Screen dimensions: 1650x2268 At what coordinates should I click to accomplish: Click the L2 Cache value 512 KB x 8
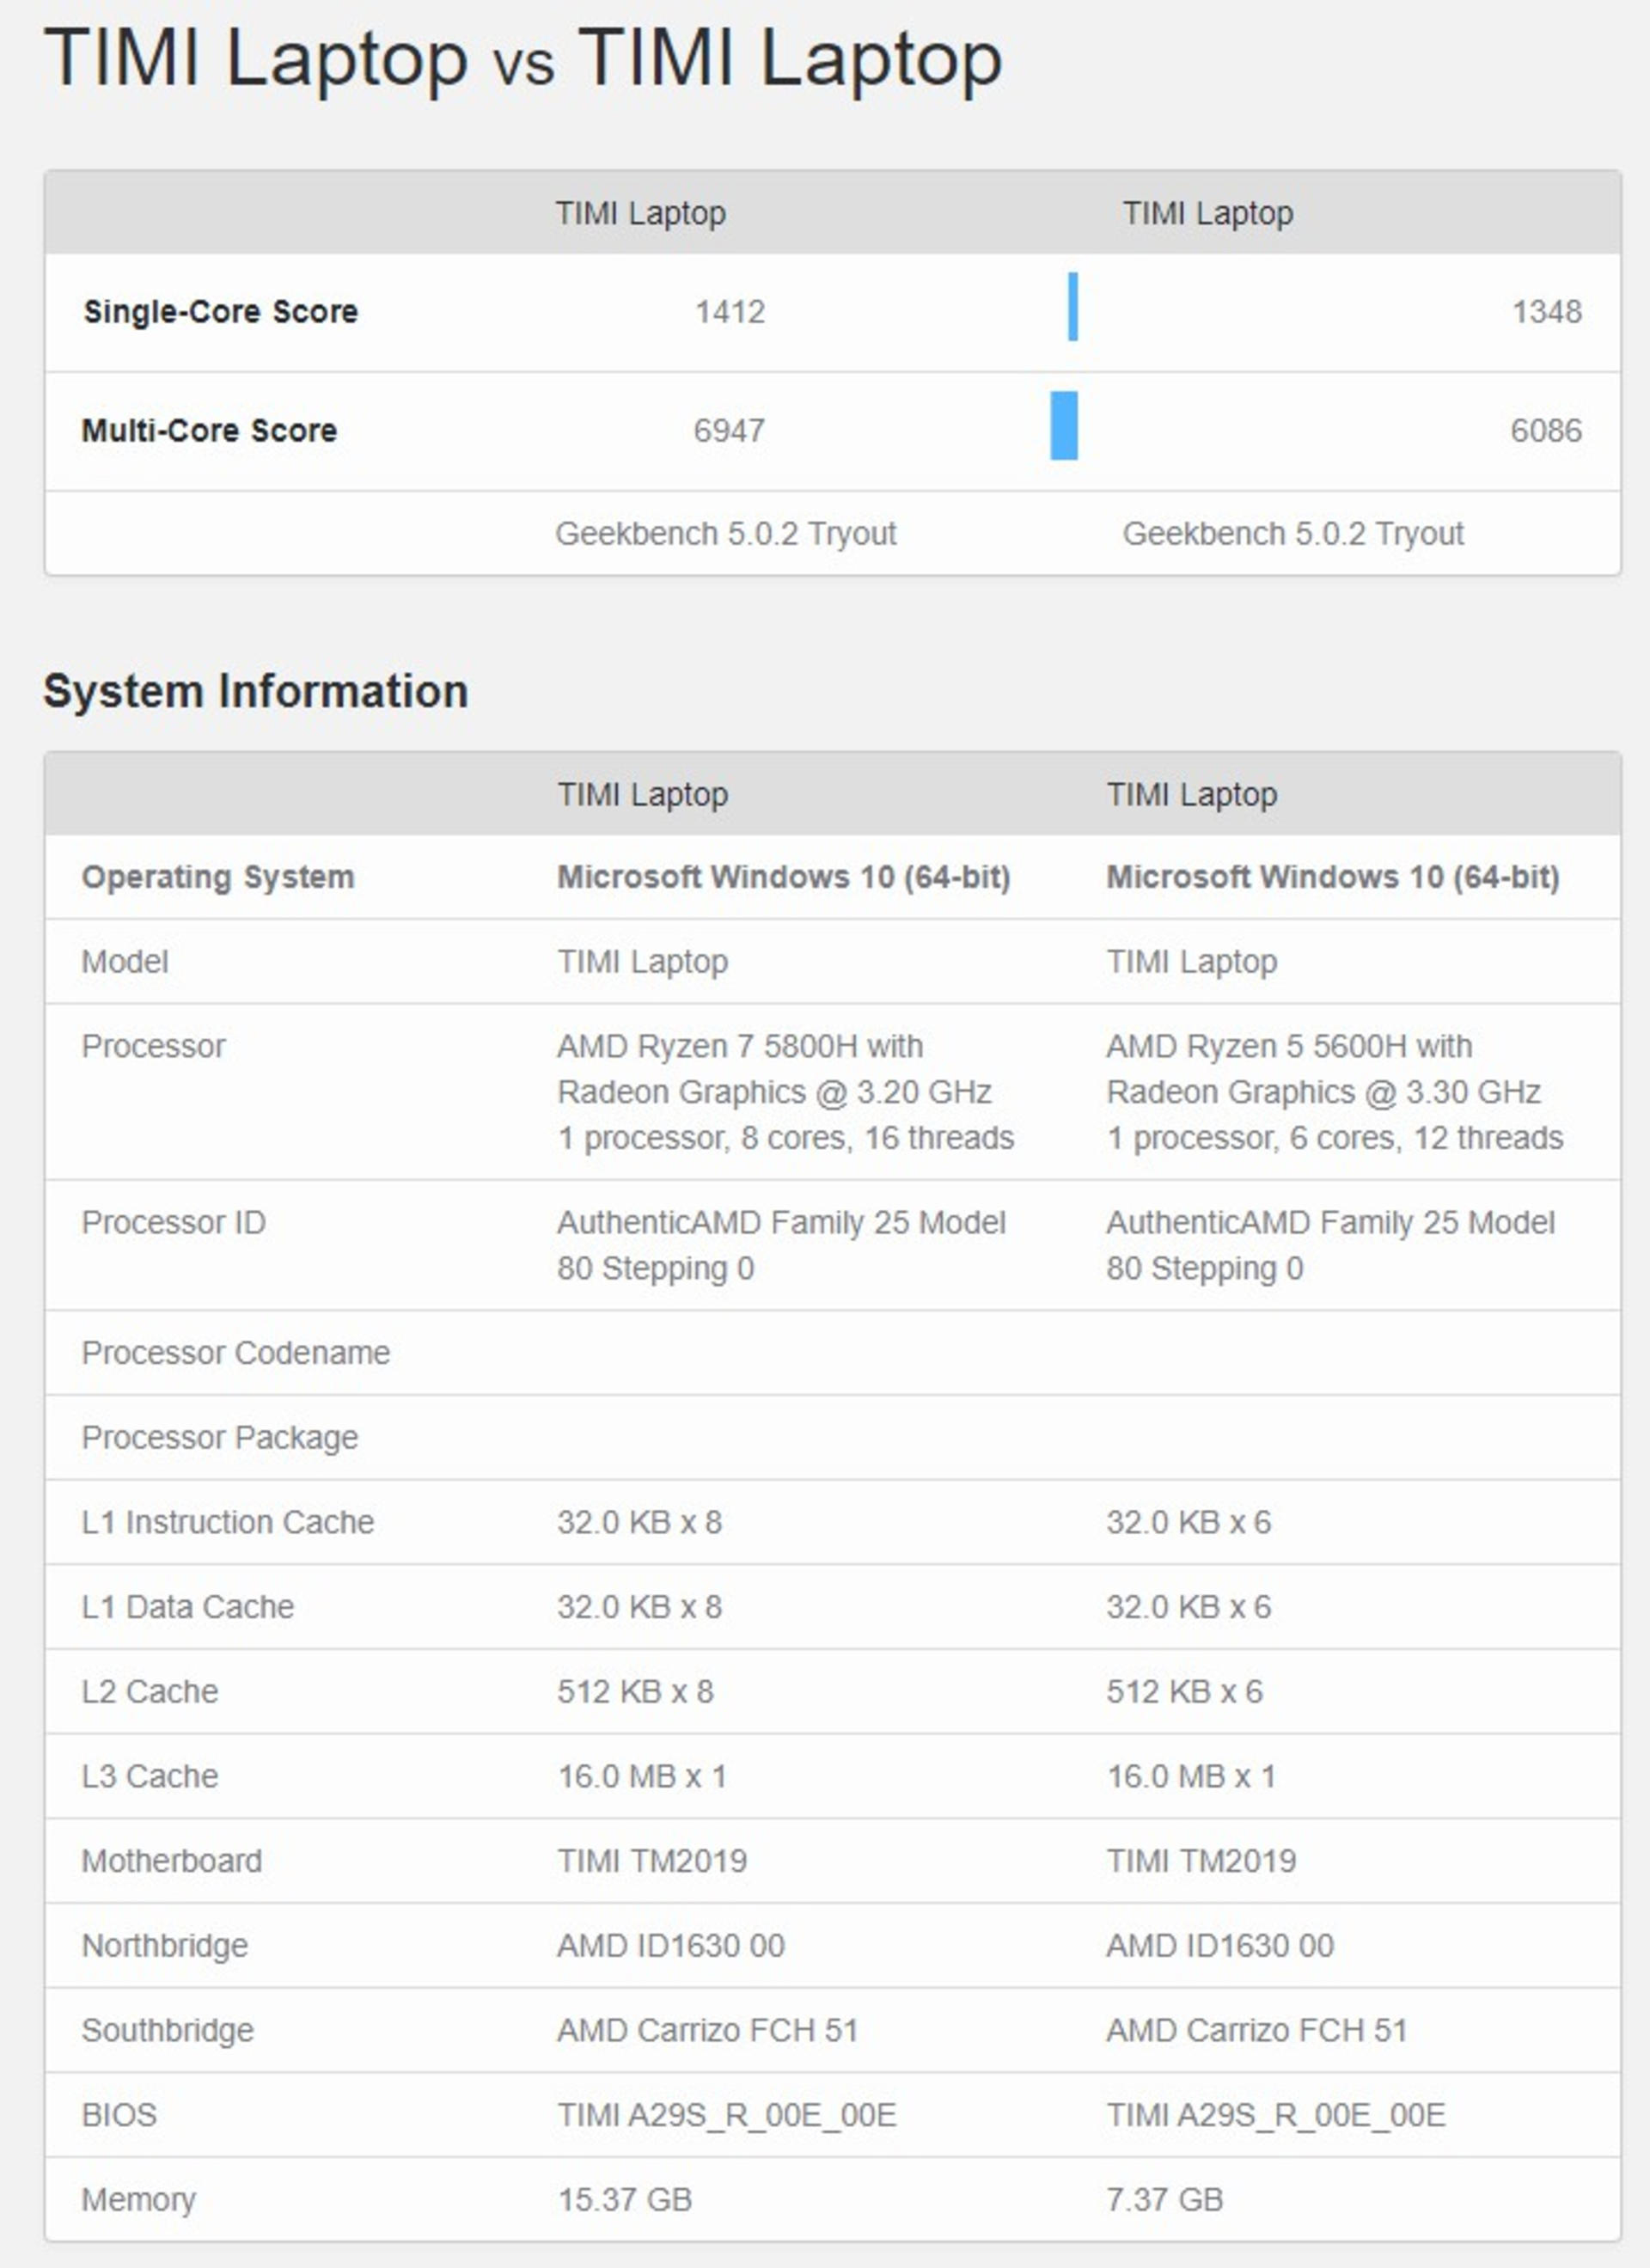(x=636, y=1692)
